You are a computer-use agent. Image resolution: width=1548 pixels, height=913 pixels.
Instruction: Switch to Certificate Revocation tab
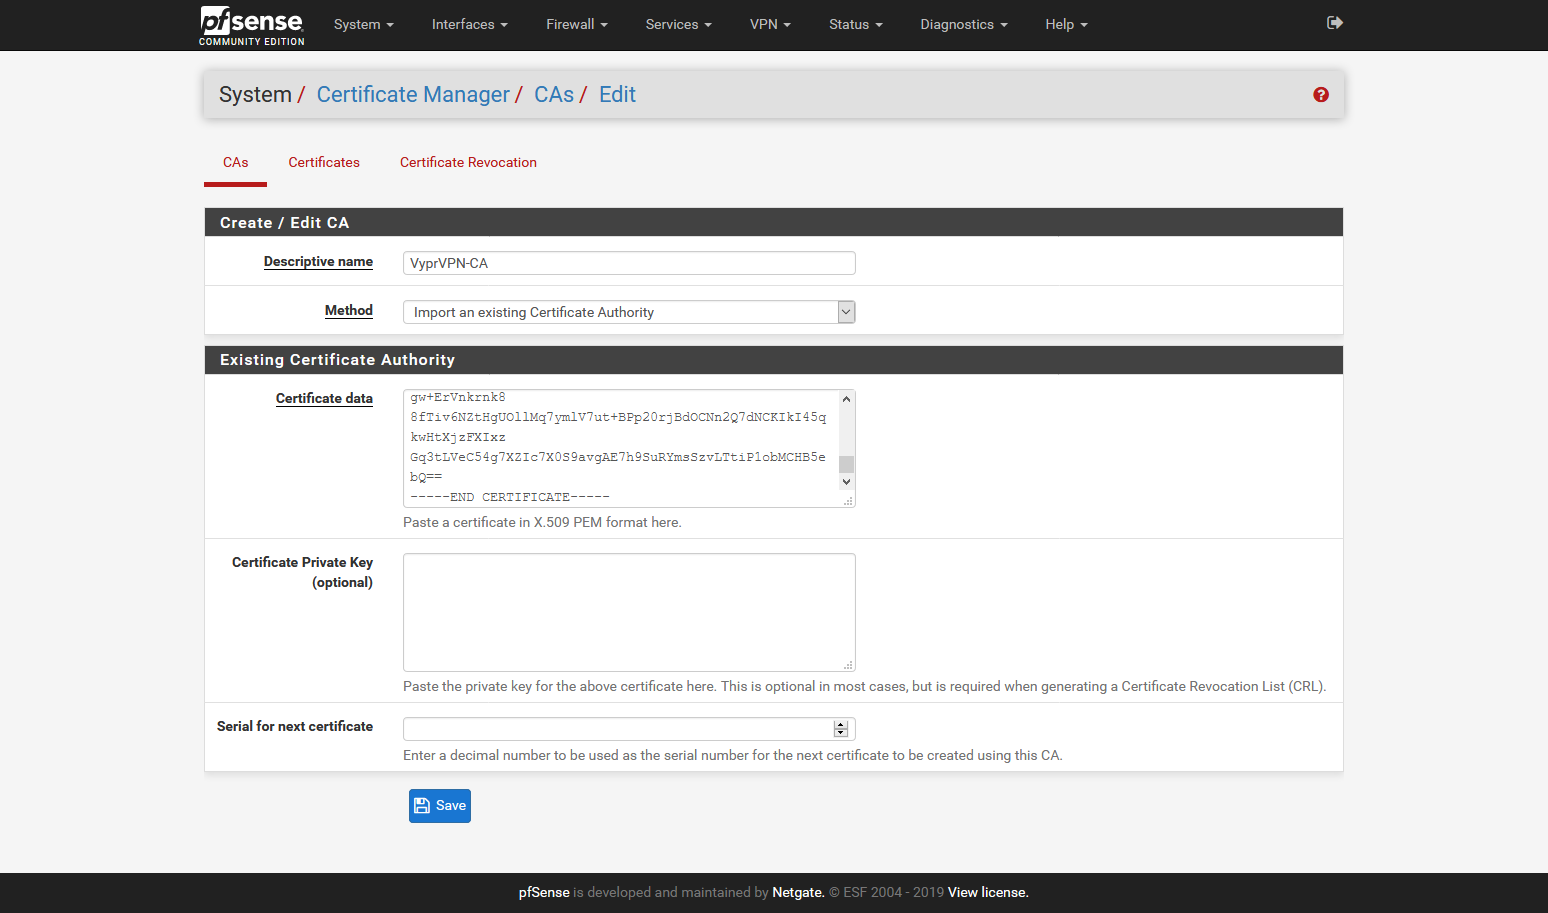(x=468, y=162)
